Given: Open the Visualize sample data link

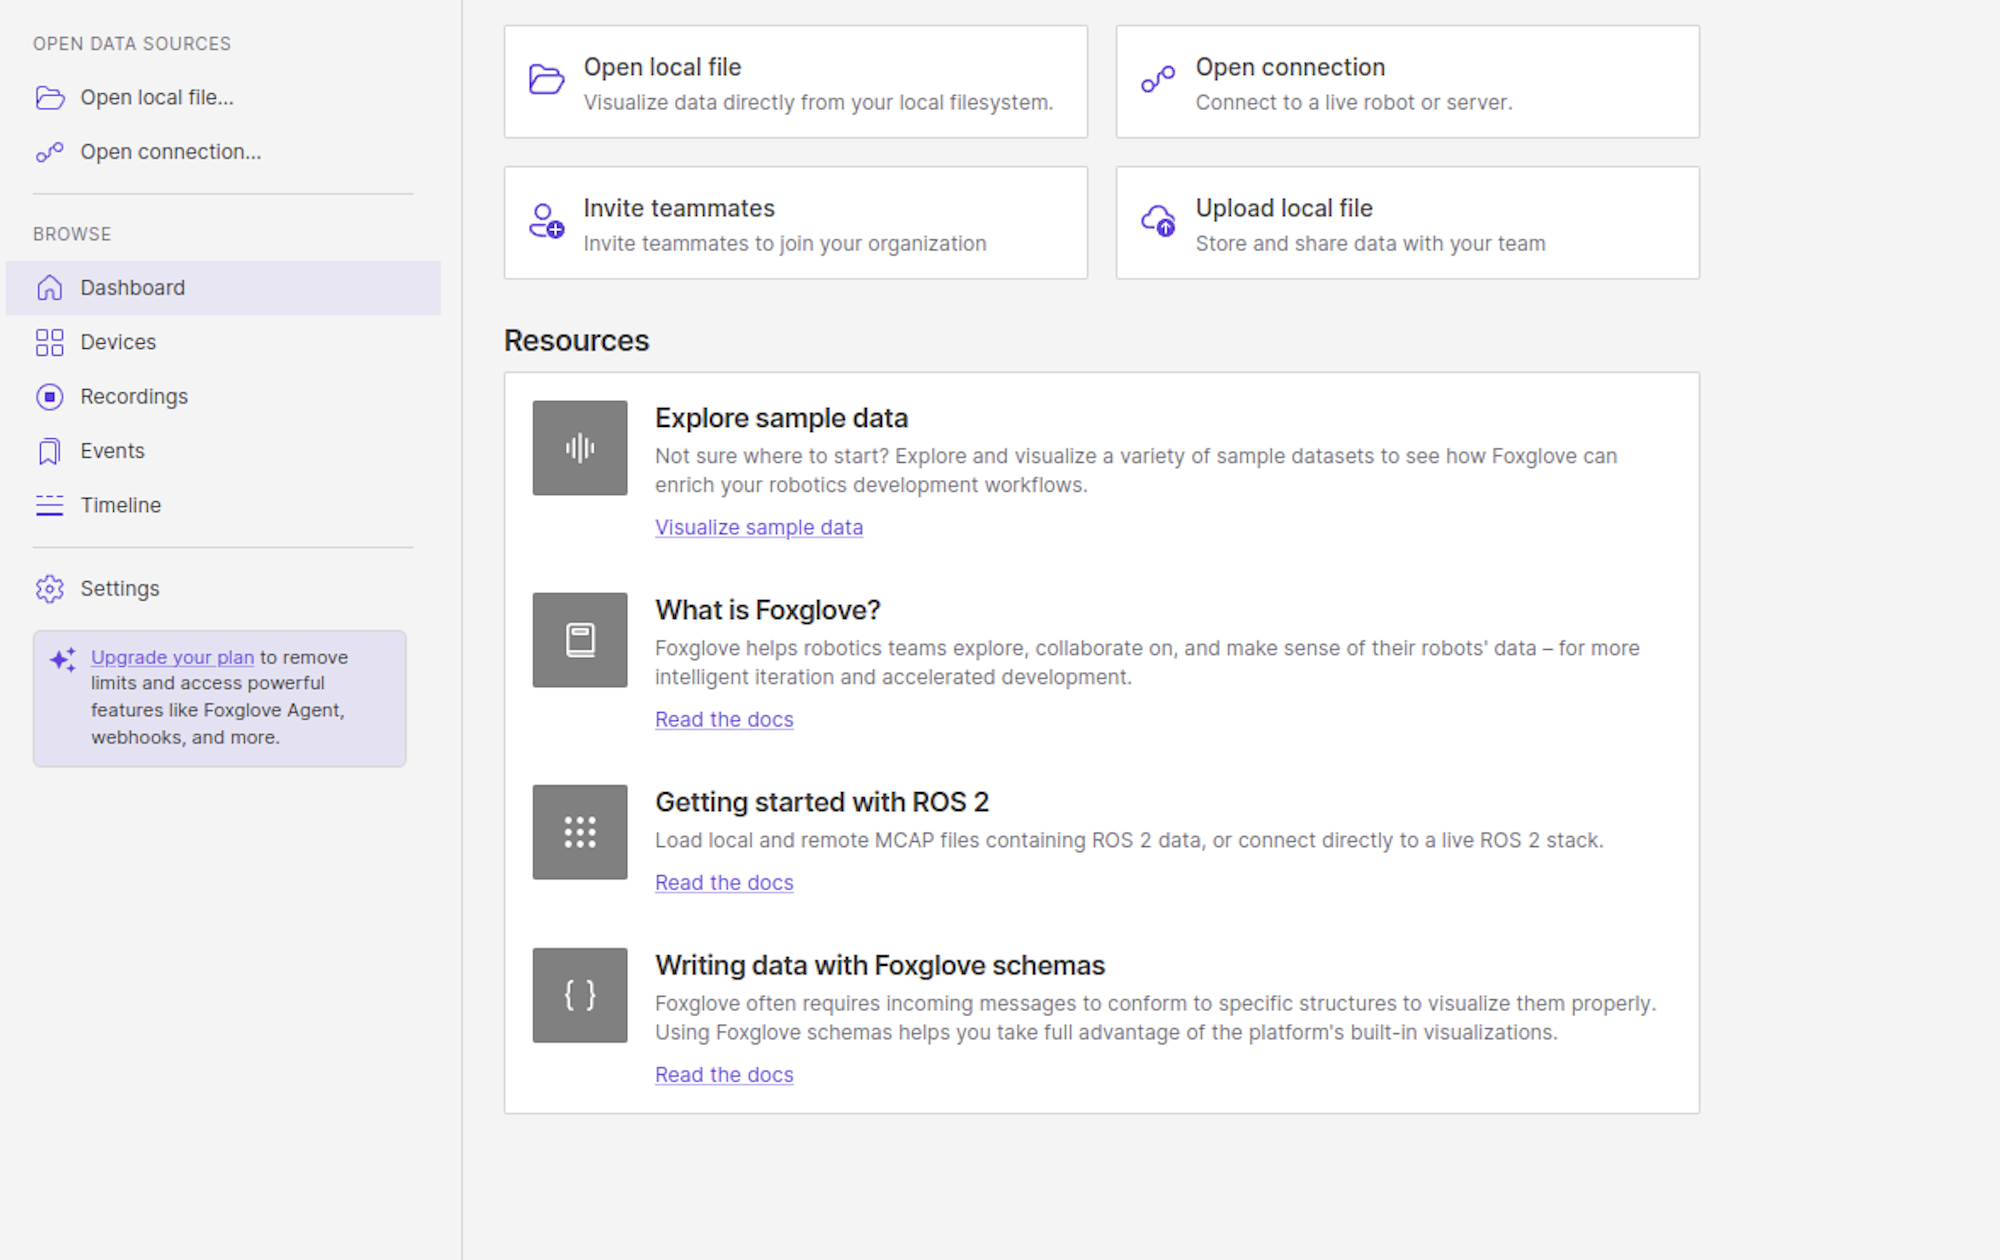Looking at the screenshot, I should tap(759, 527).
